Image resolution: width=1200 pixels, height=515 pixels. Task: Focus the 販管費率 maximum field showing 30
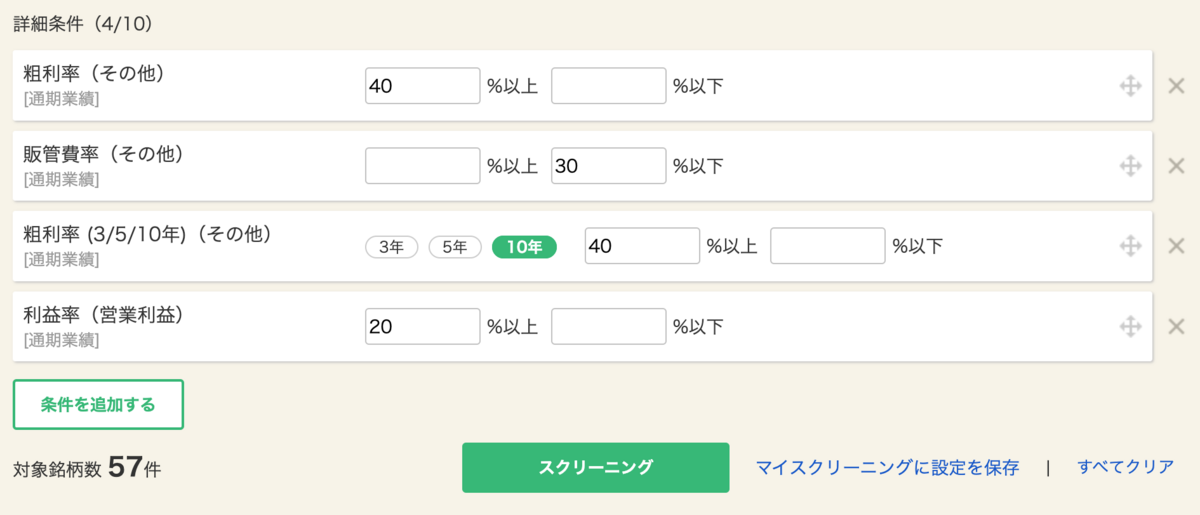click(x=609, y=166)
